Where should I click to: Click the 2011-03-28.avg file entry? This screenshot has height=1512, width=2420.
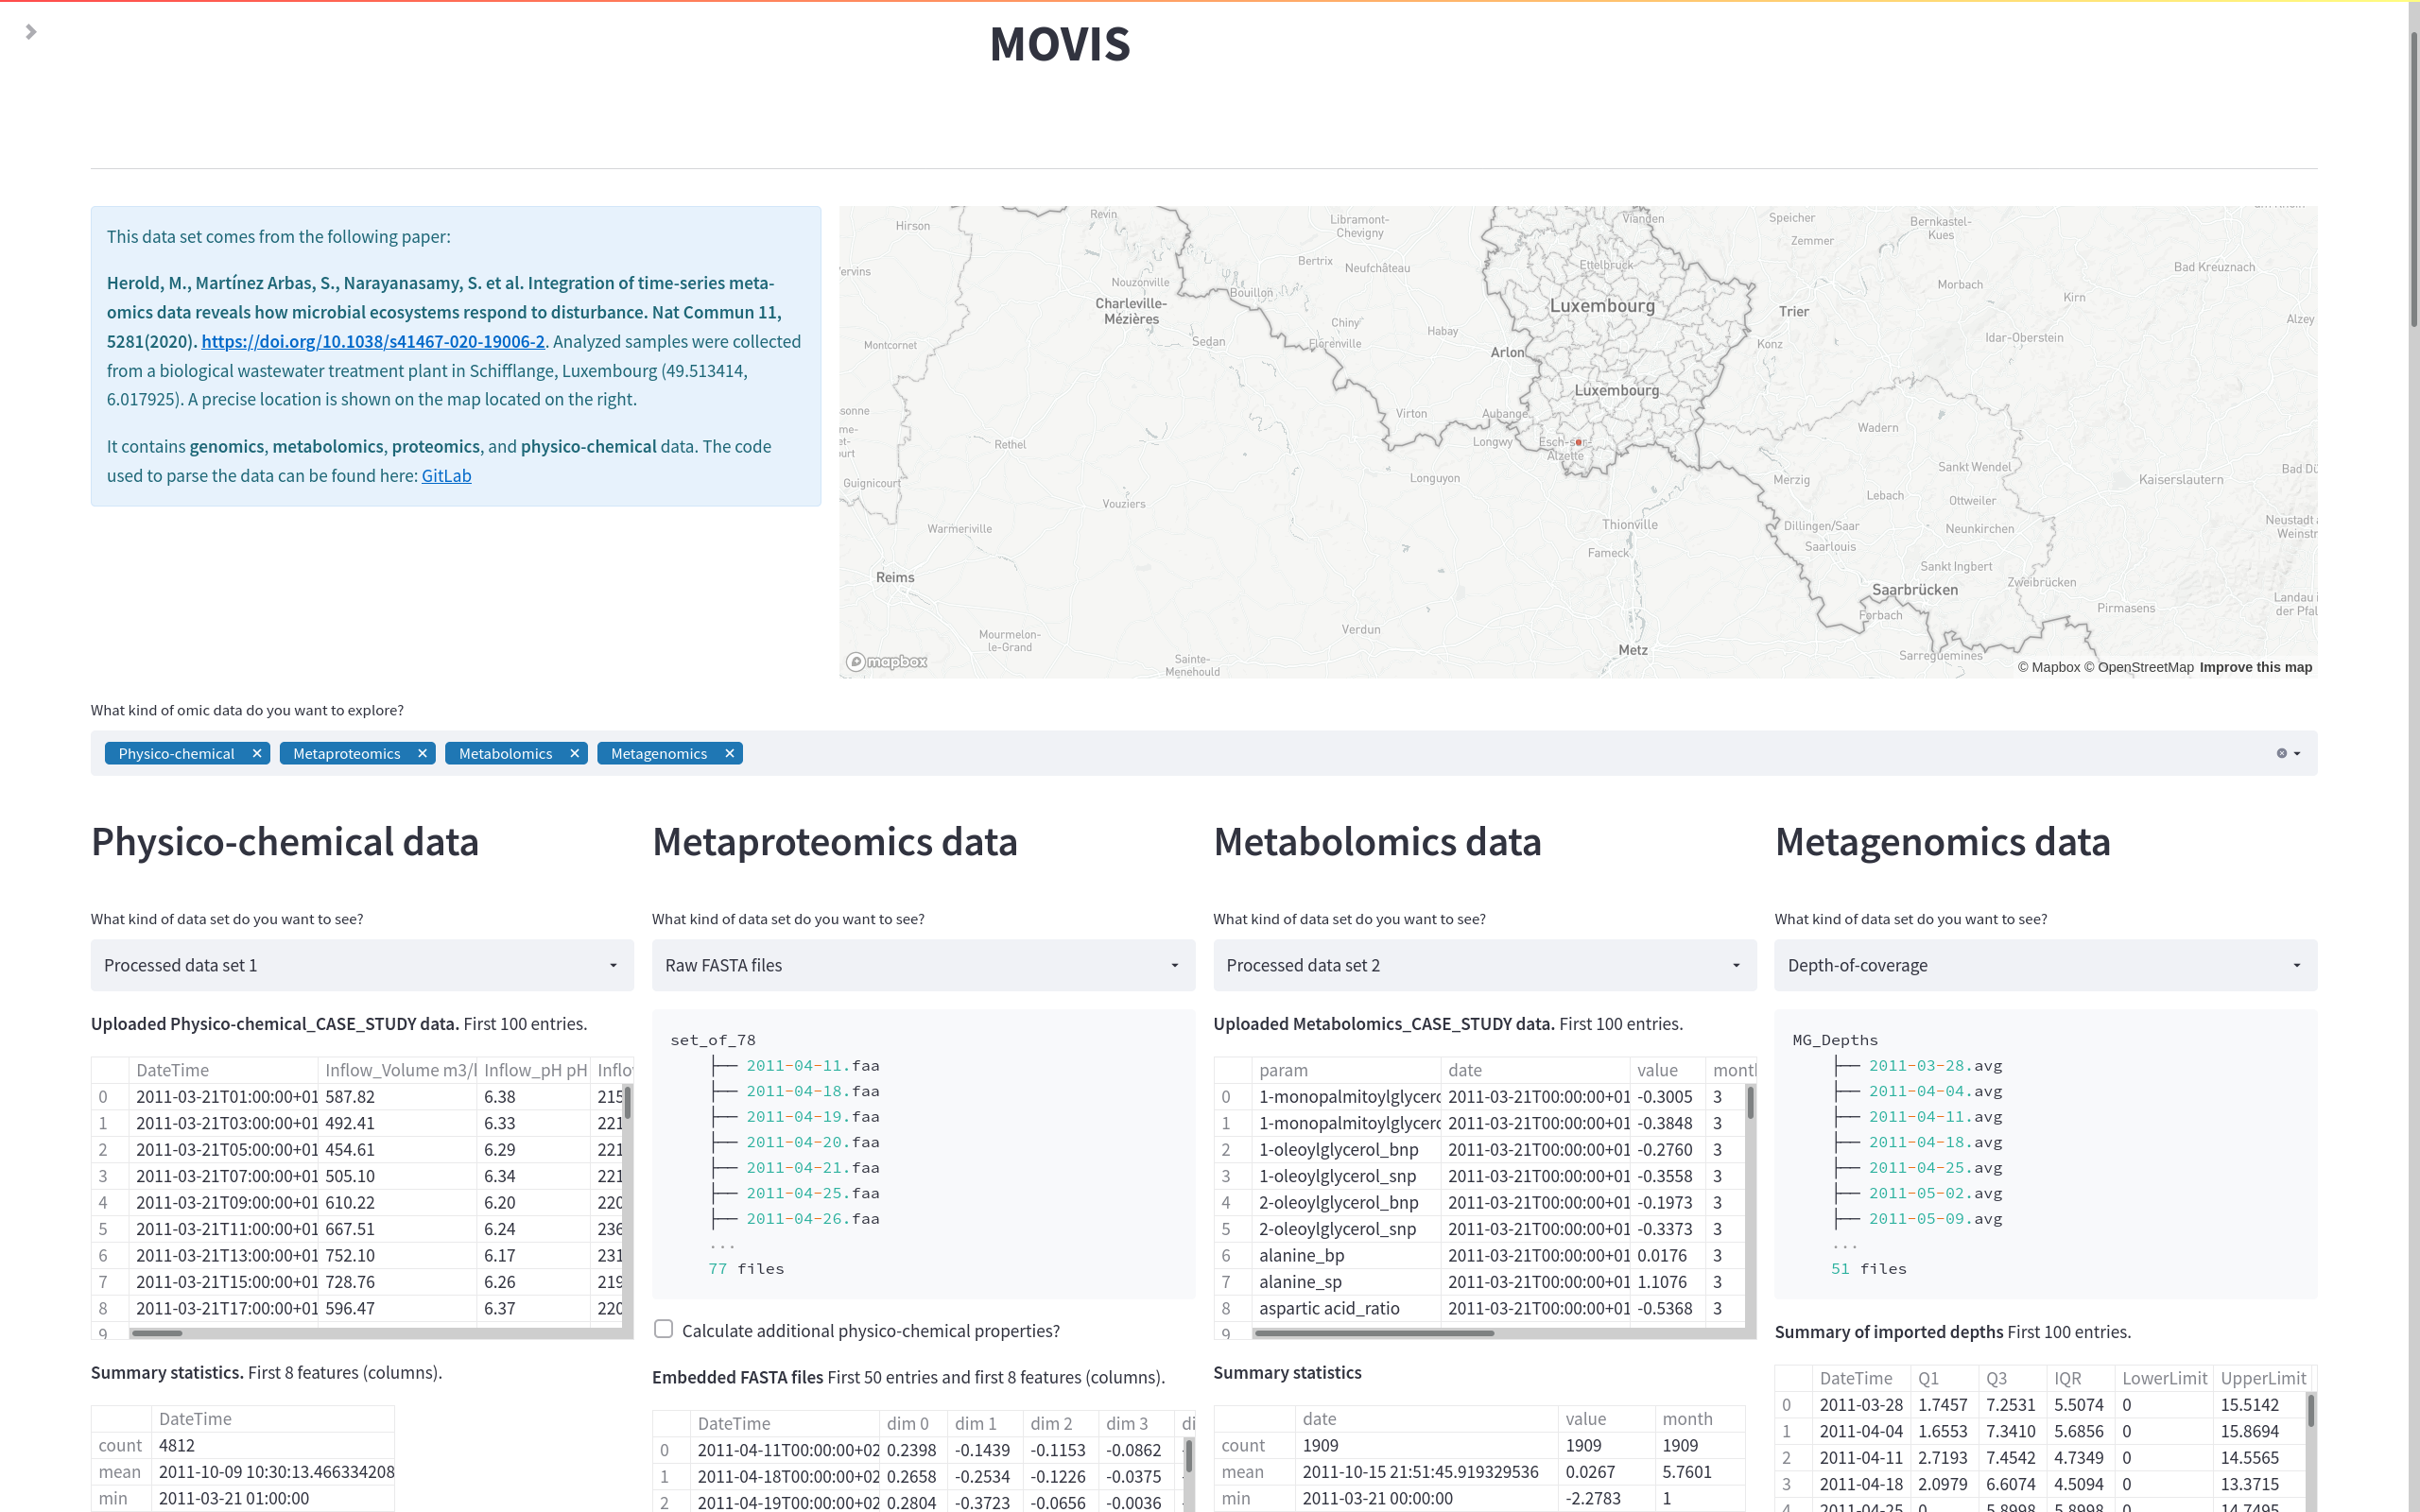(1935, 1066)
